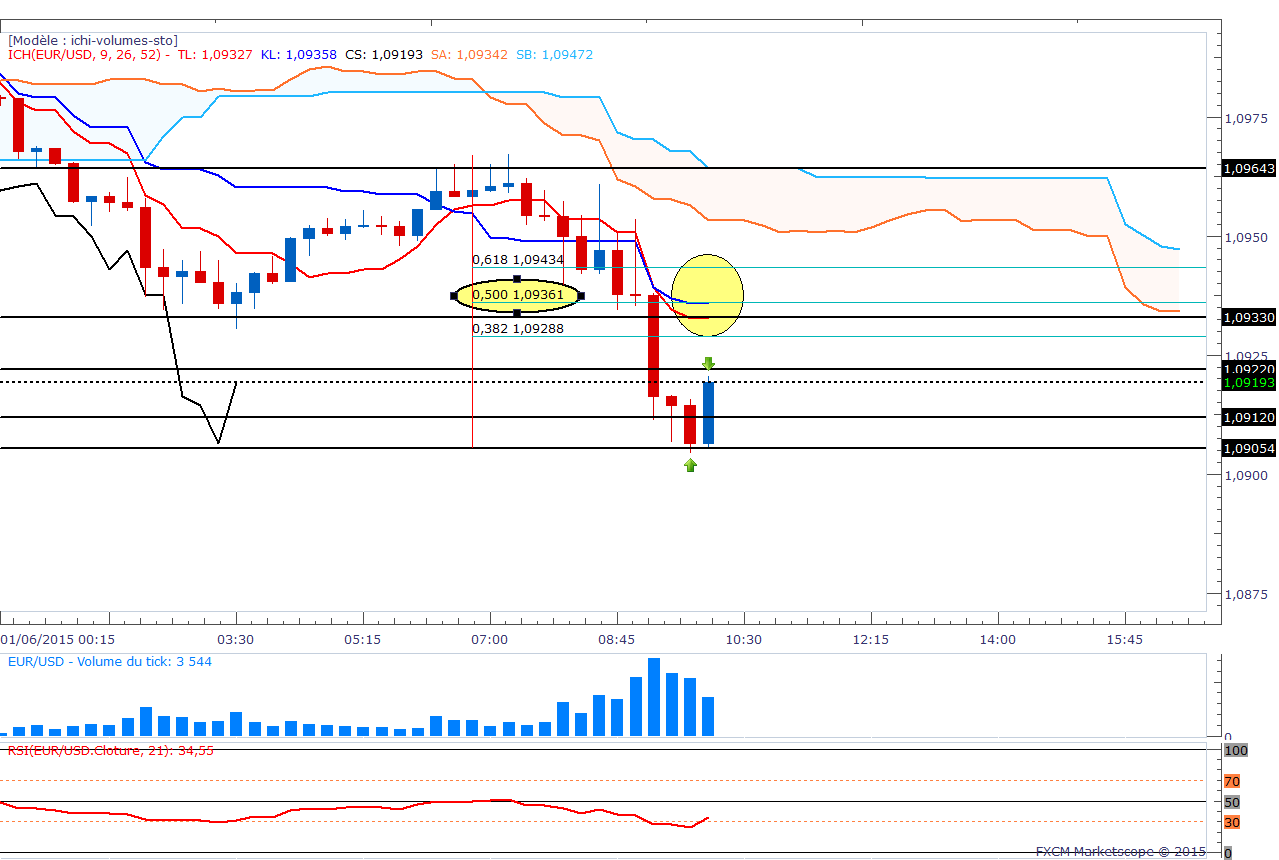The image size is (1279, 860).
Task: Click the green up arrow marker below the candles
Action: pyautogui.click(x=690, y=464)
